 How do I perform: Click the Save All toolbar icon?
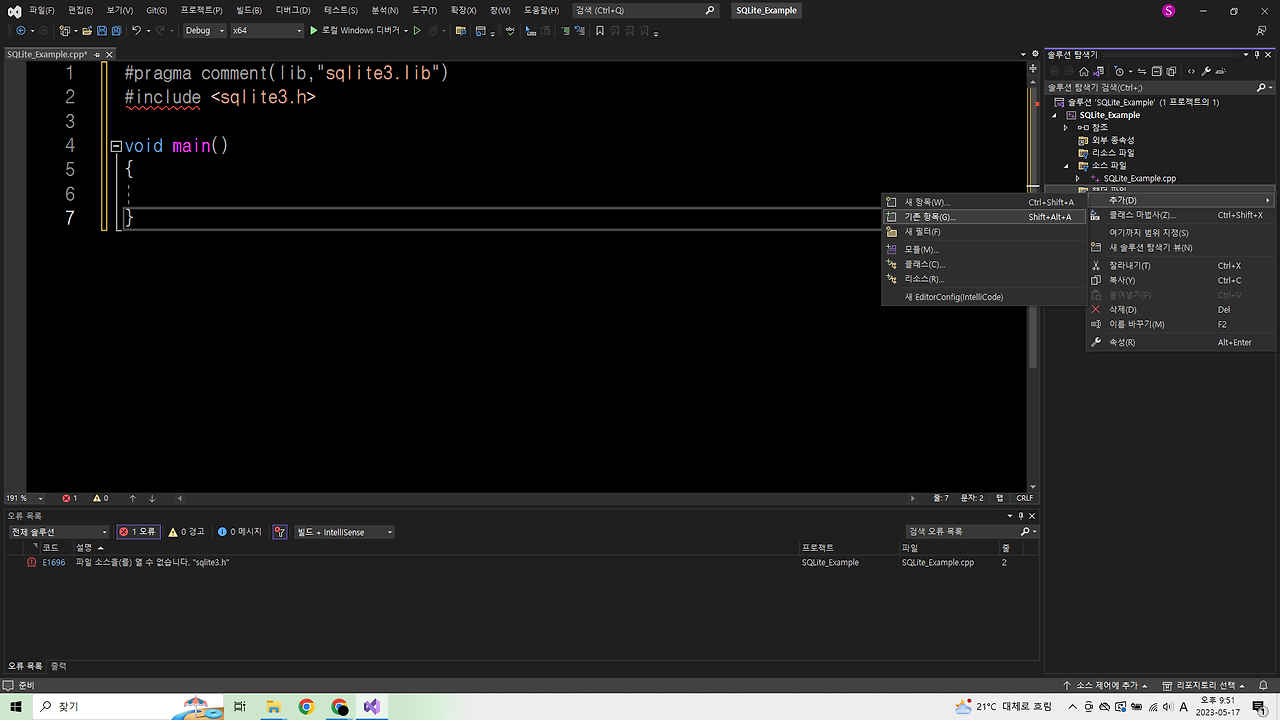(x=117, y=31)
